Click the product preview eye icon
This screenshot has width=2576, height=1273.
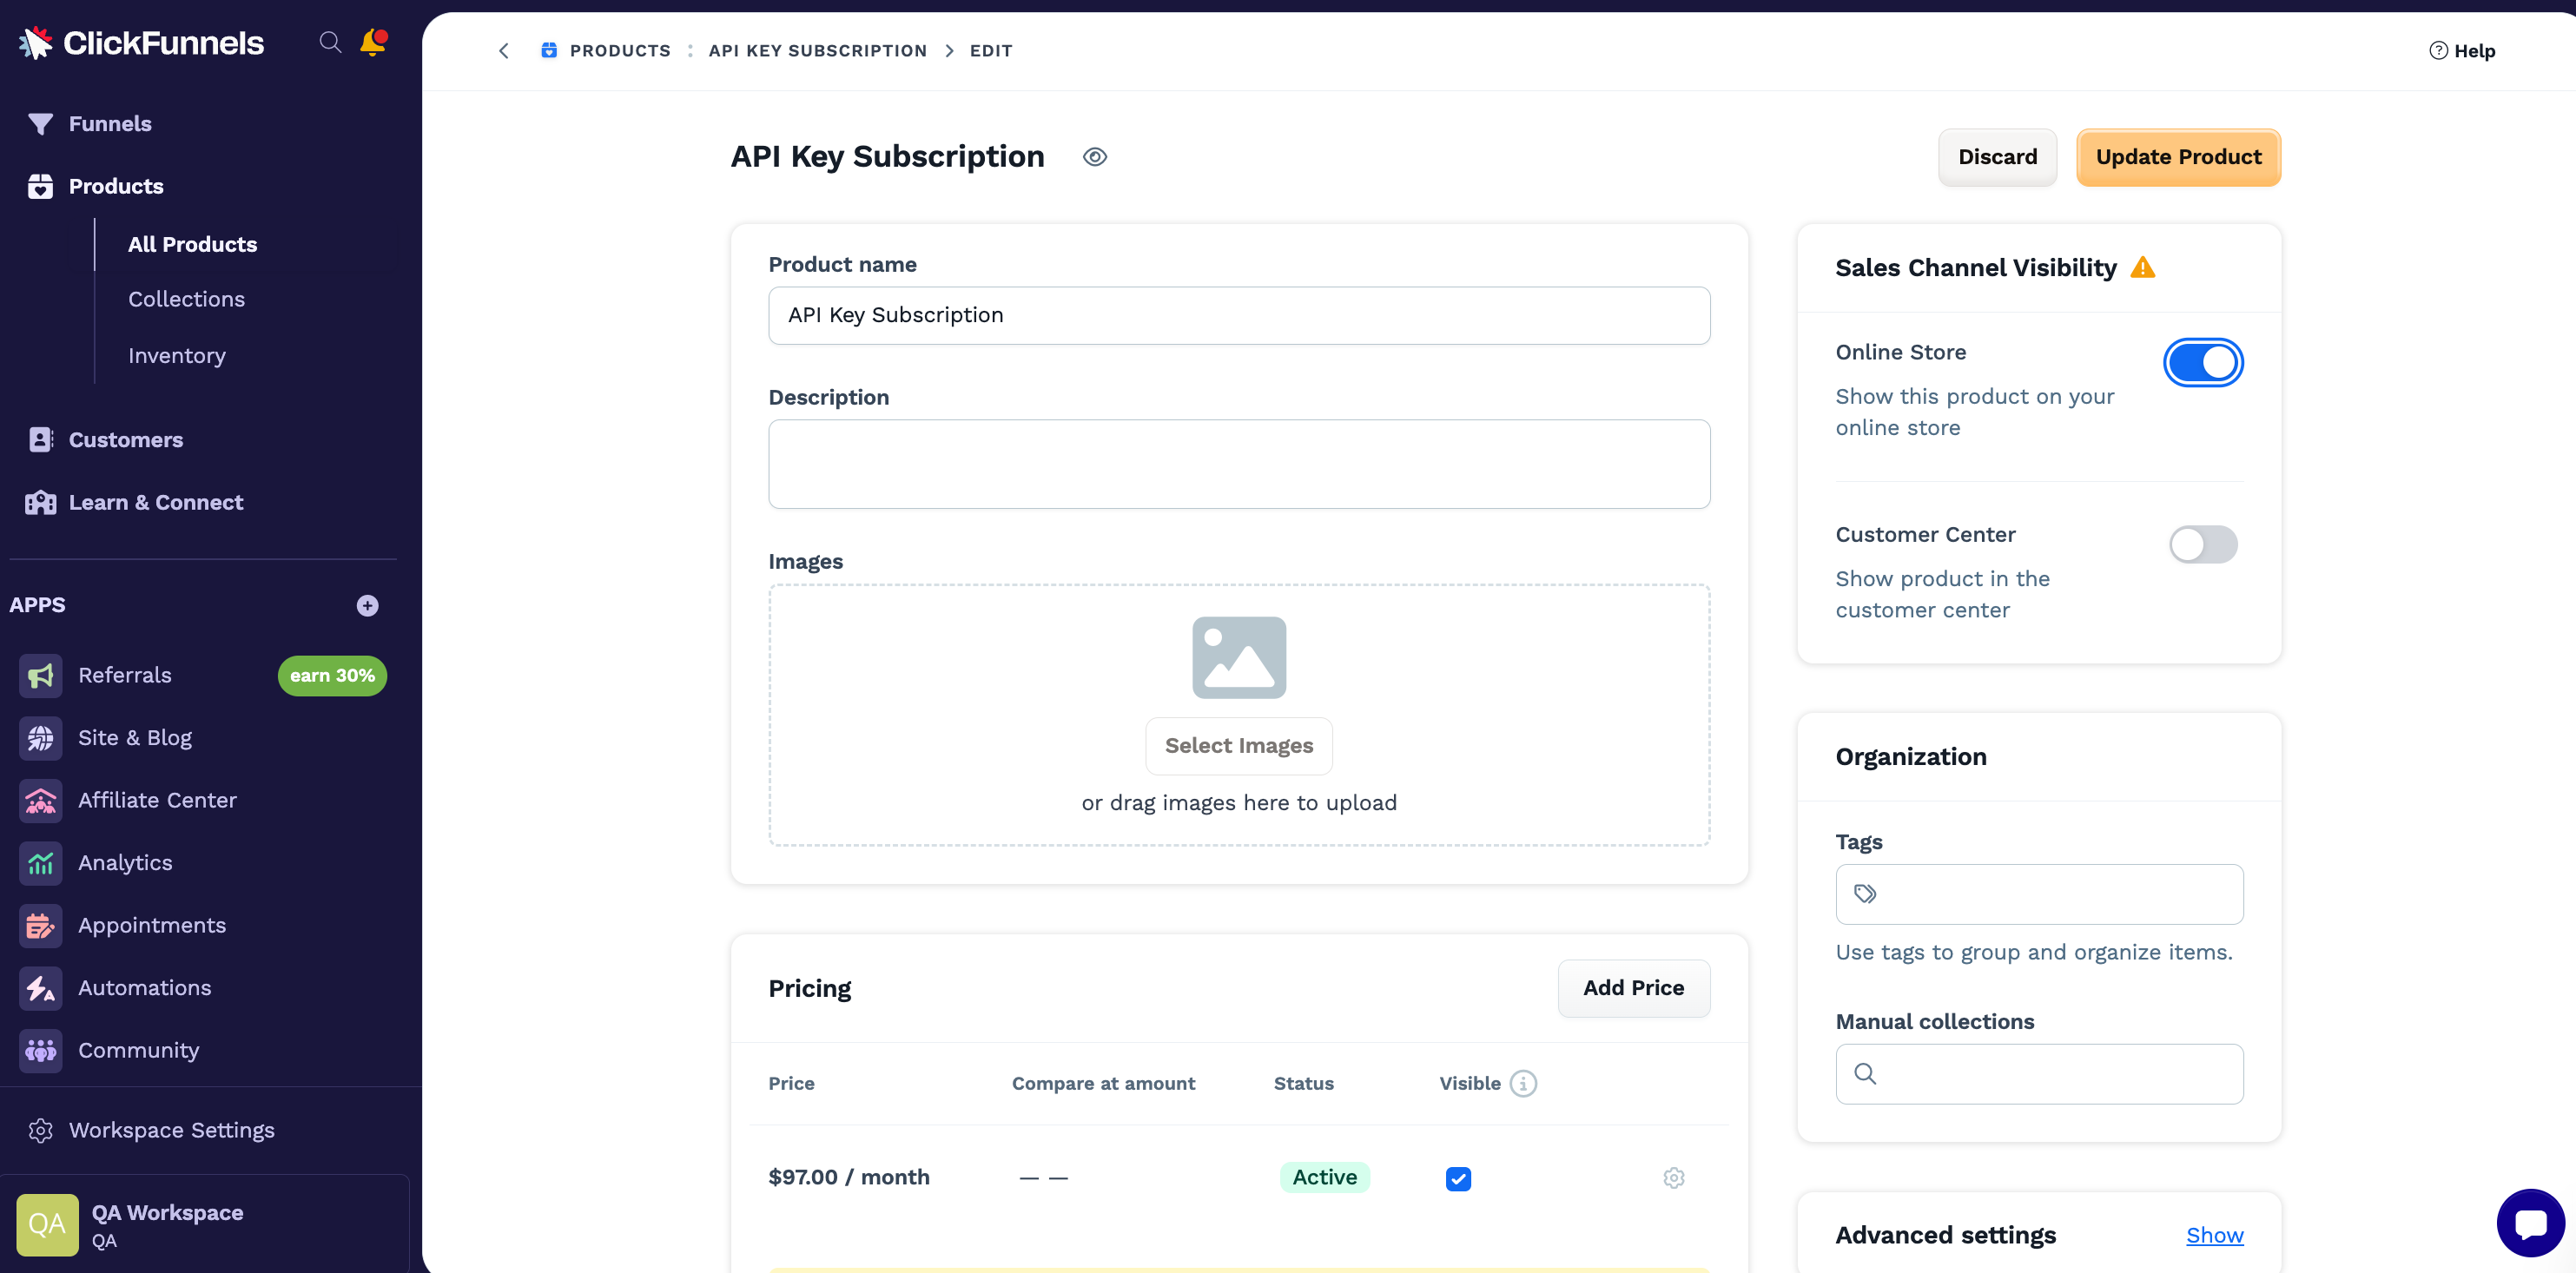tap(1095, 157)
